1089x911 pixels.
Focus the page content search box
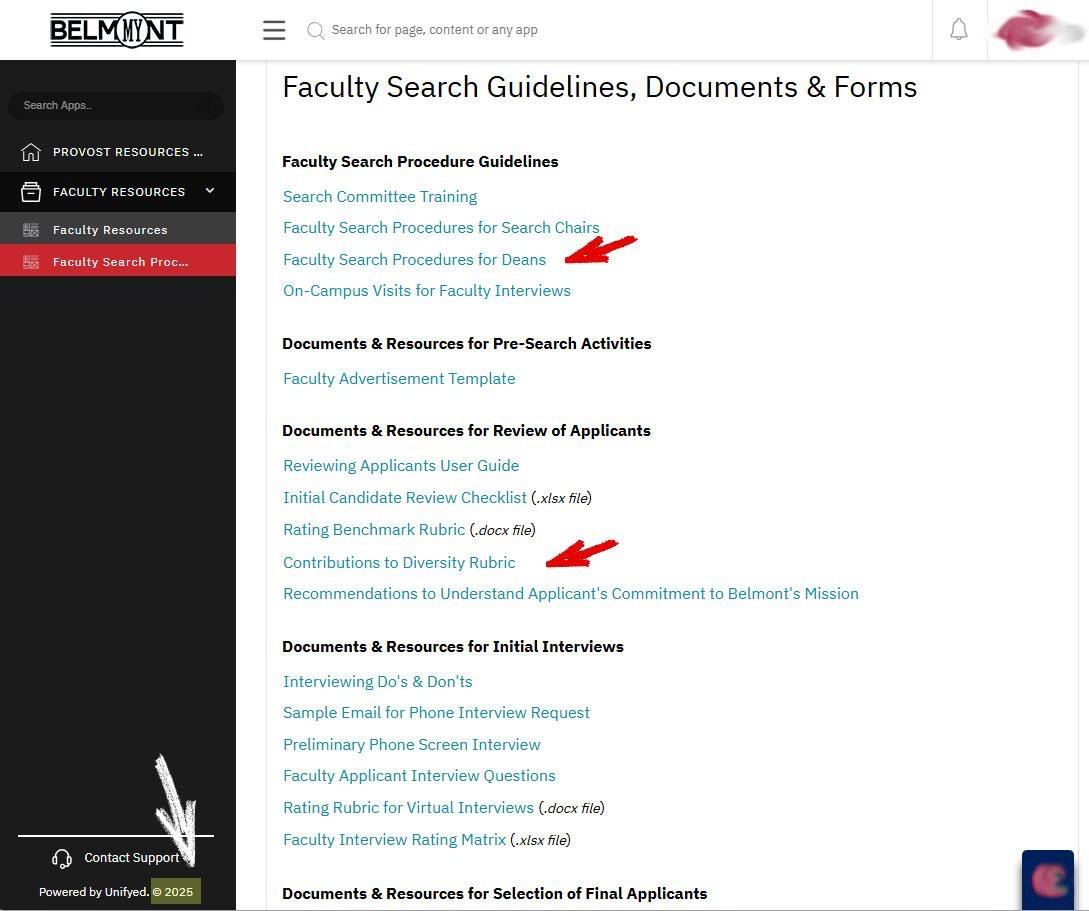point(434,30)
